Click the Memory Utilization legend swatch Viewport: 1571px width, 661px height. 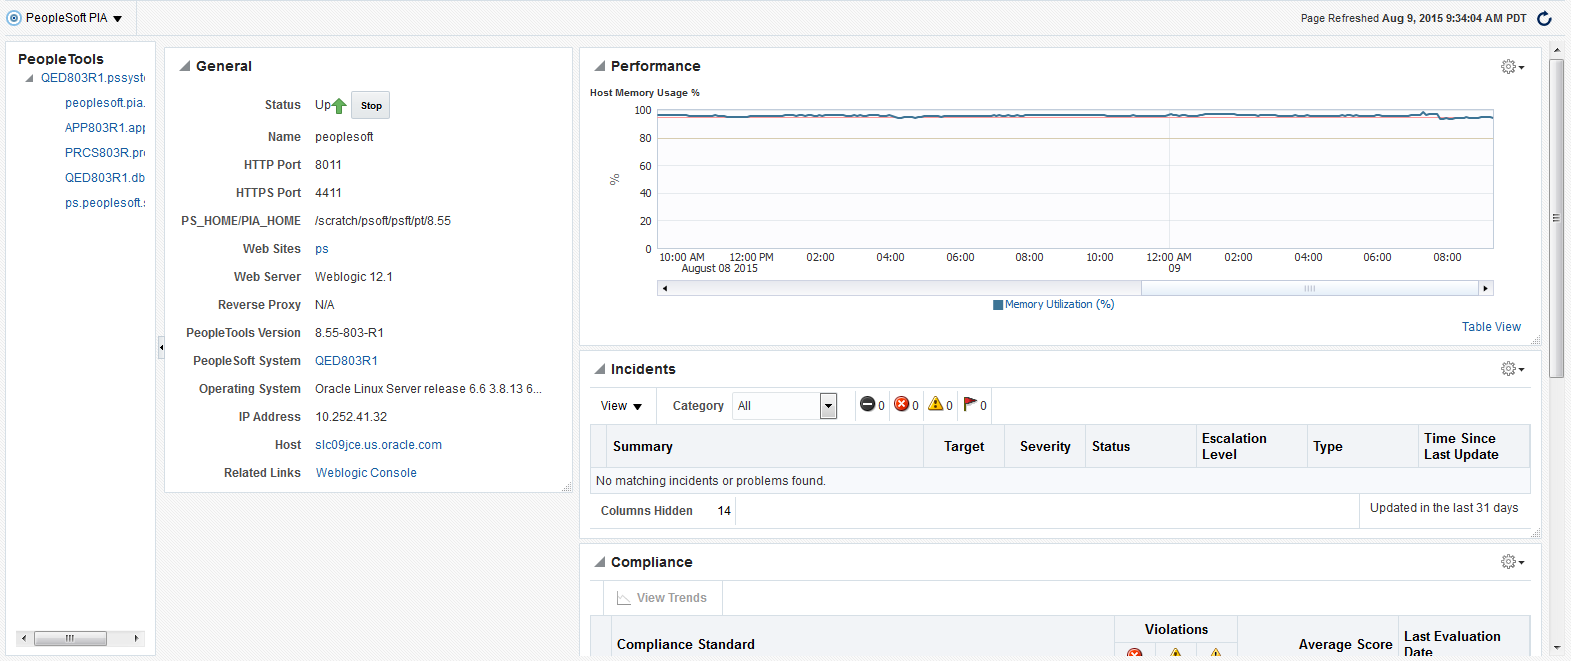[997, 305]
